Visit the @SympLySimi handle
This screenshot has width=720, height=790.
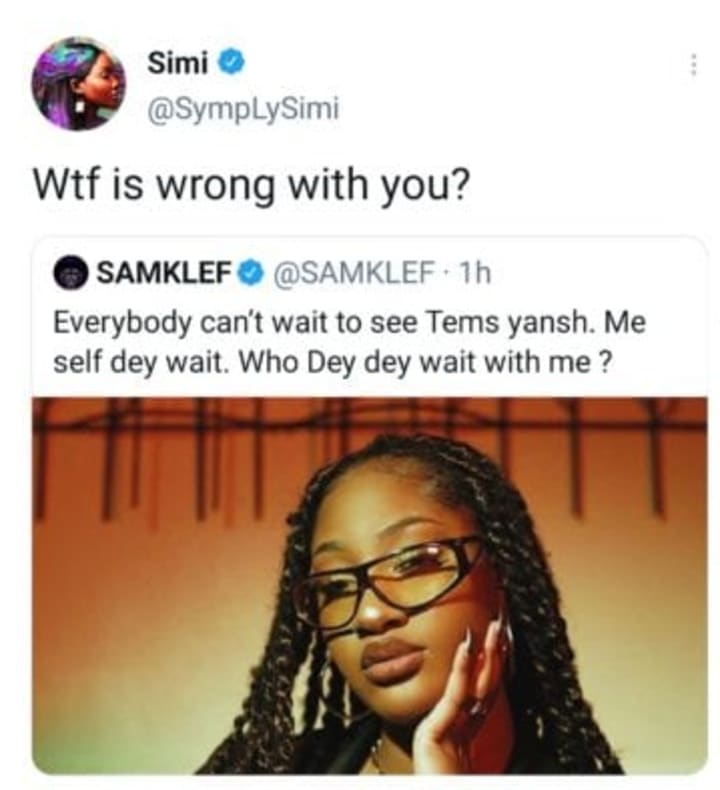(242, 109)
